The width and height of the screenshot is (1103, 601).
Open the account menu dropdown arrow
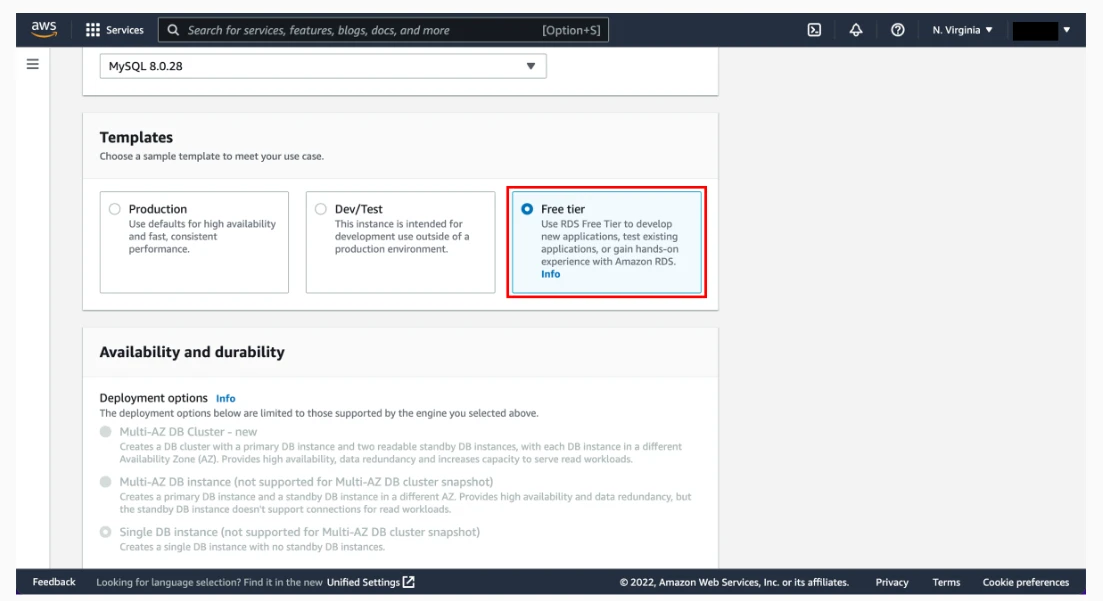(x=1066, y=30)
